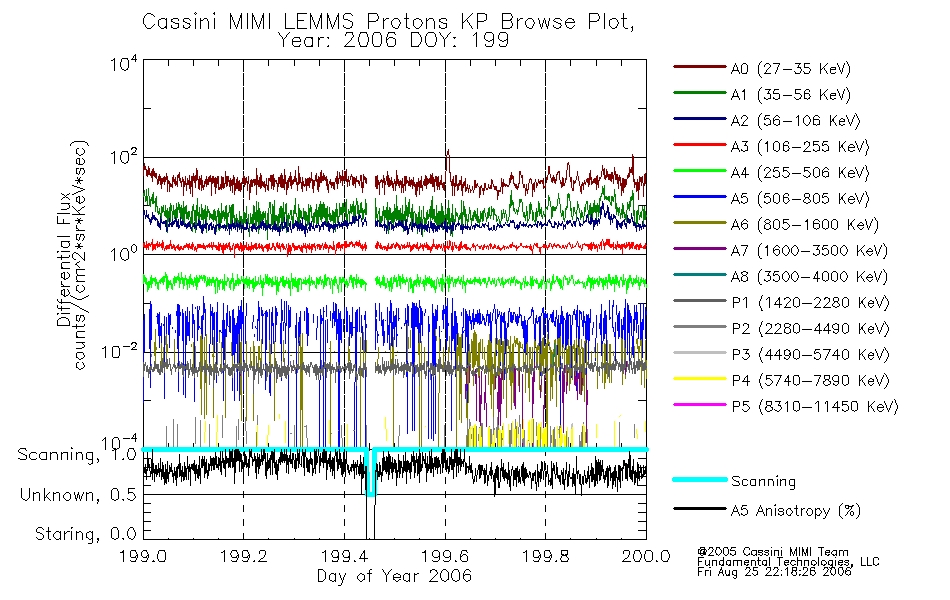Click the red A3 legend line
This screenshot has height=600, width=950.
click(699, 145)
